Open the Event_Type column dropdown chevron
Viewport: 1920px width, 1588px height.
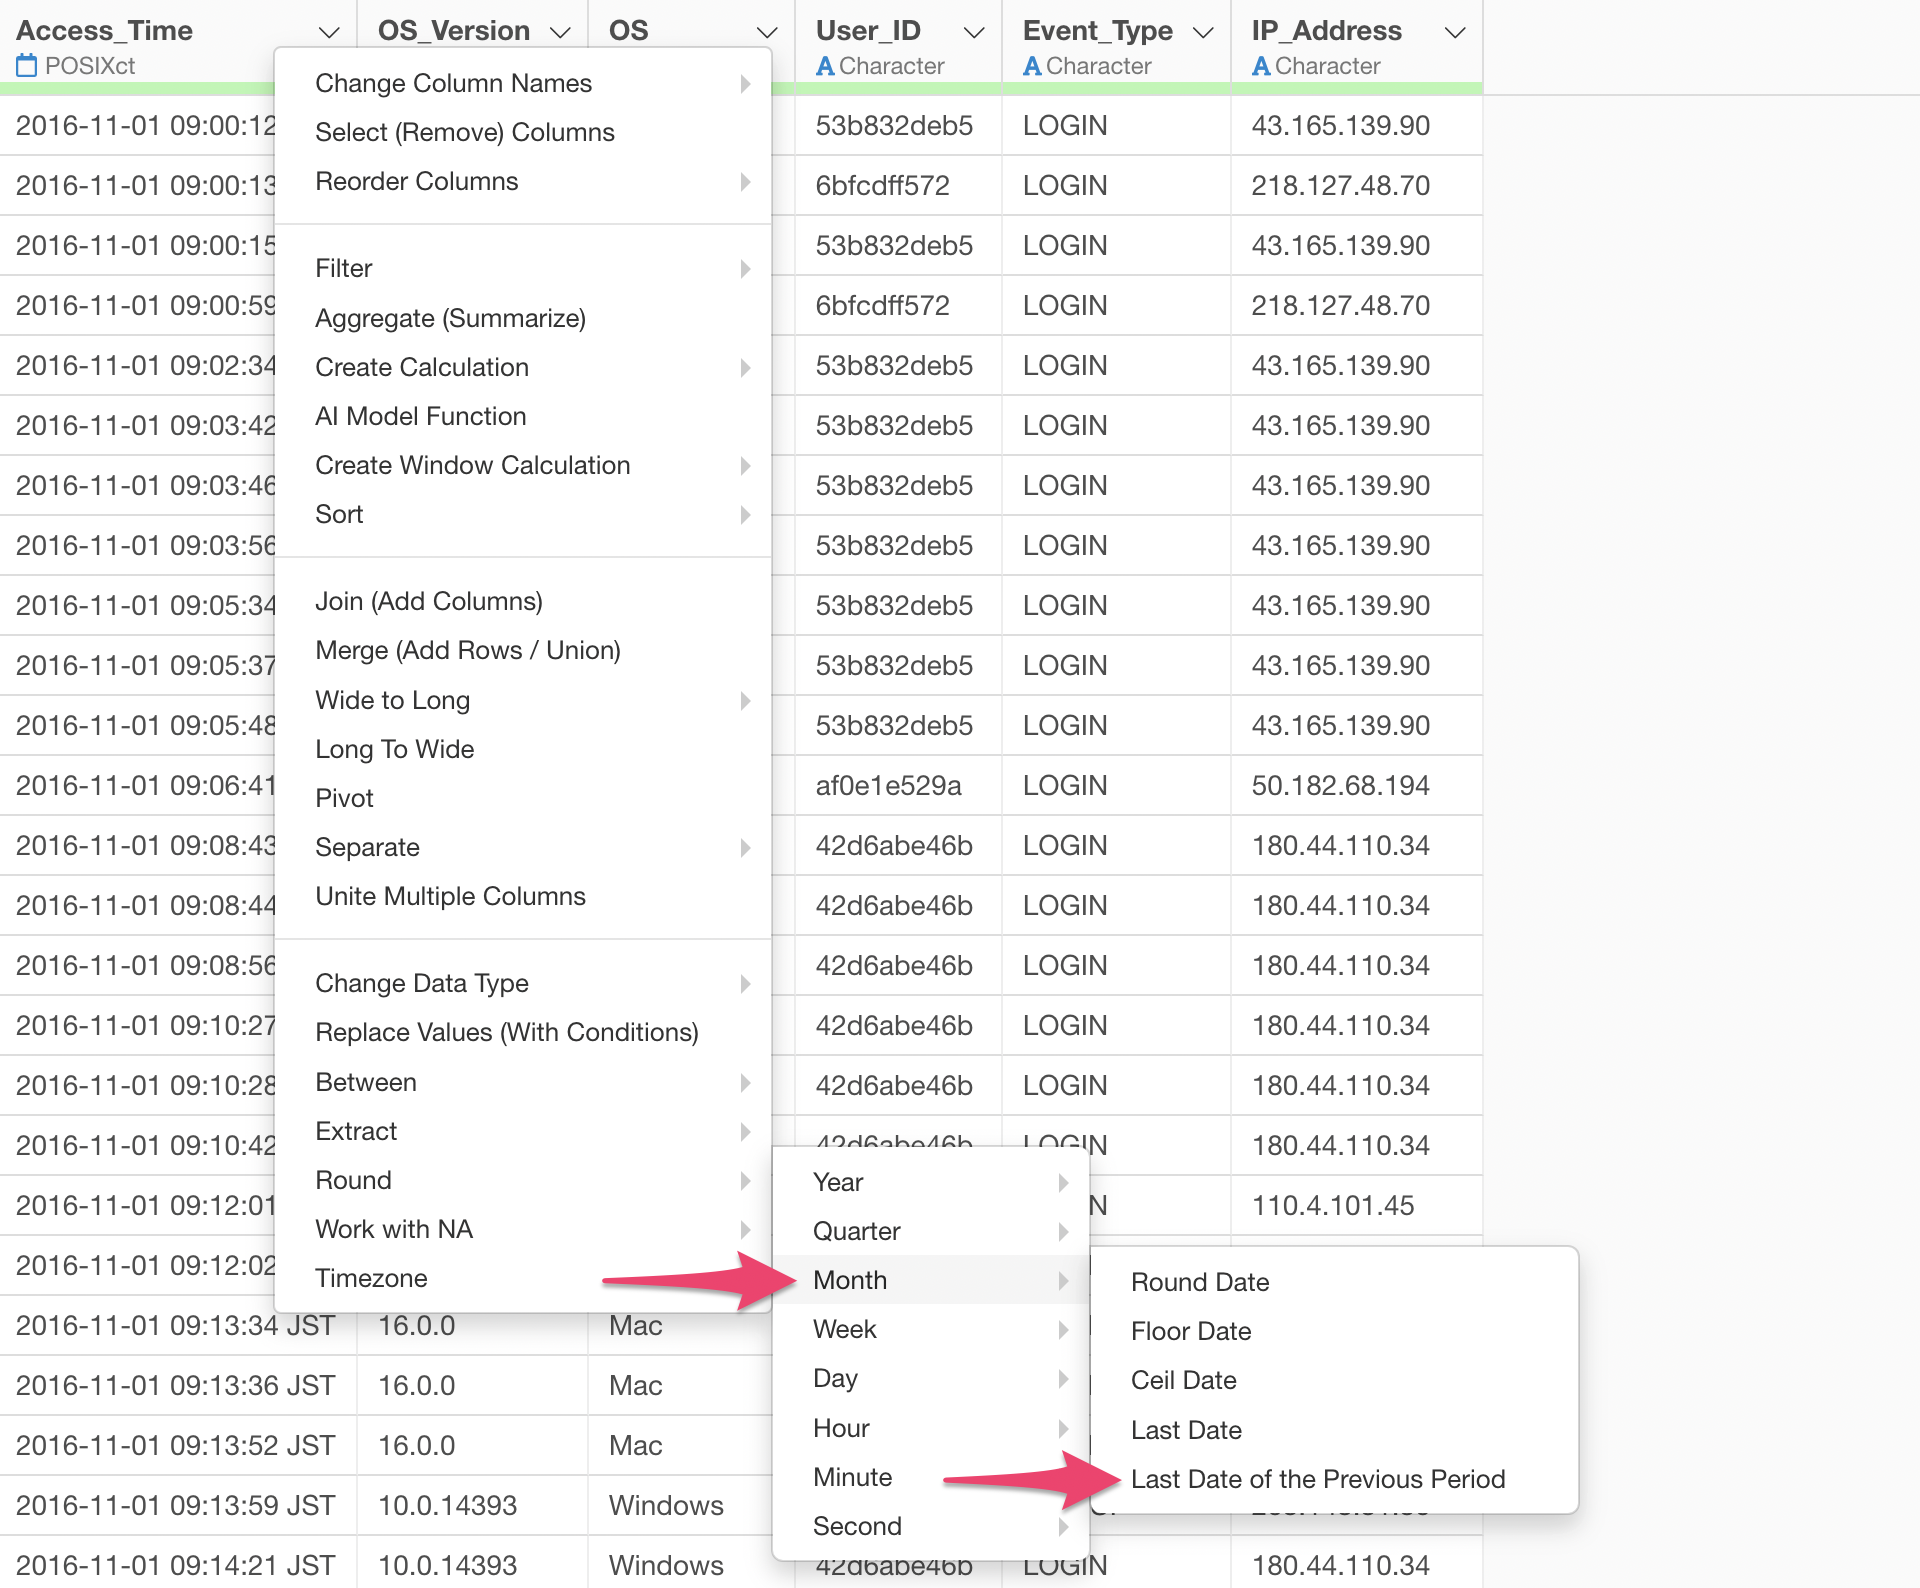(x=1203, y=33)
